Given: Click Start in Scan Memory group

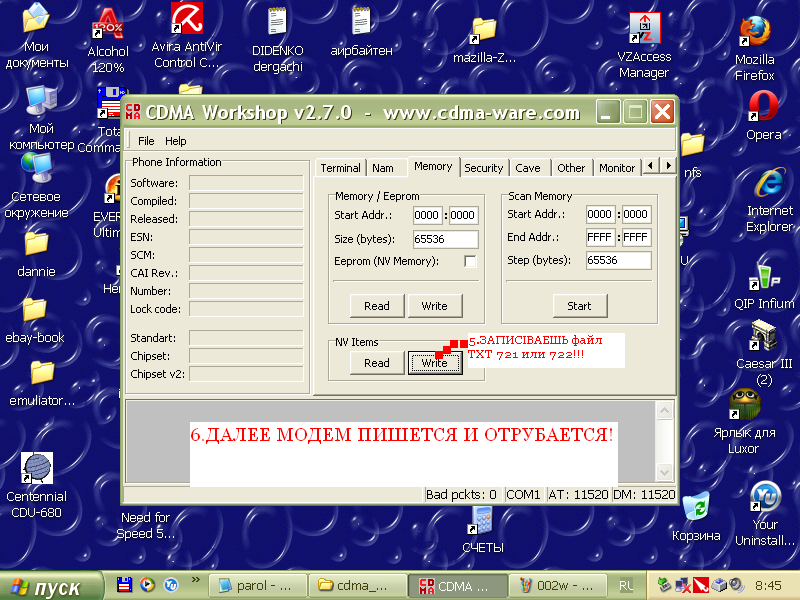Looking at the screenshot, I should 580,306.
